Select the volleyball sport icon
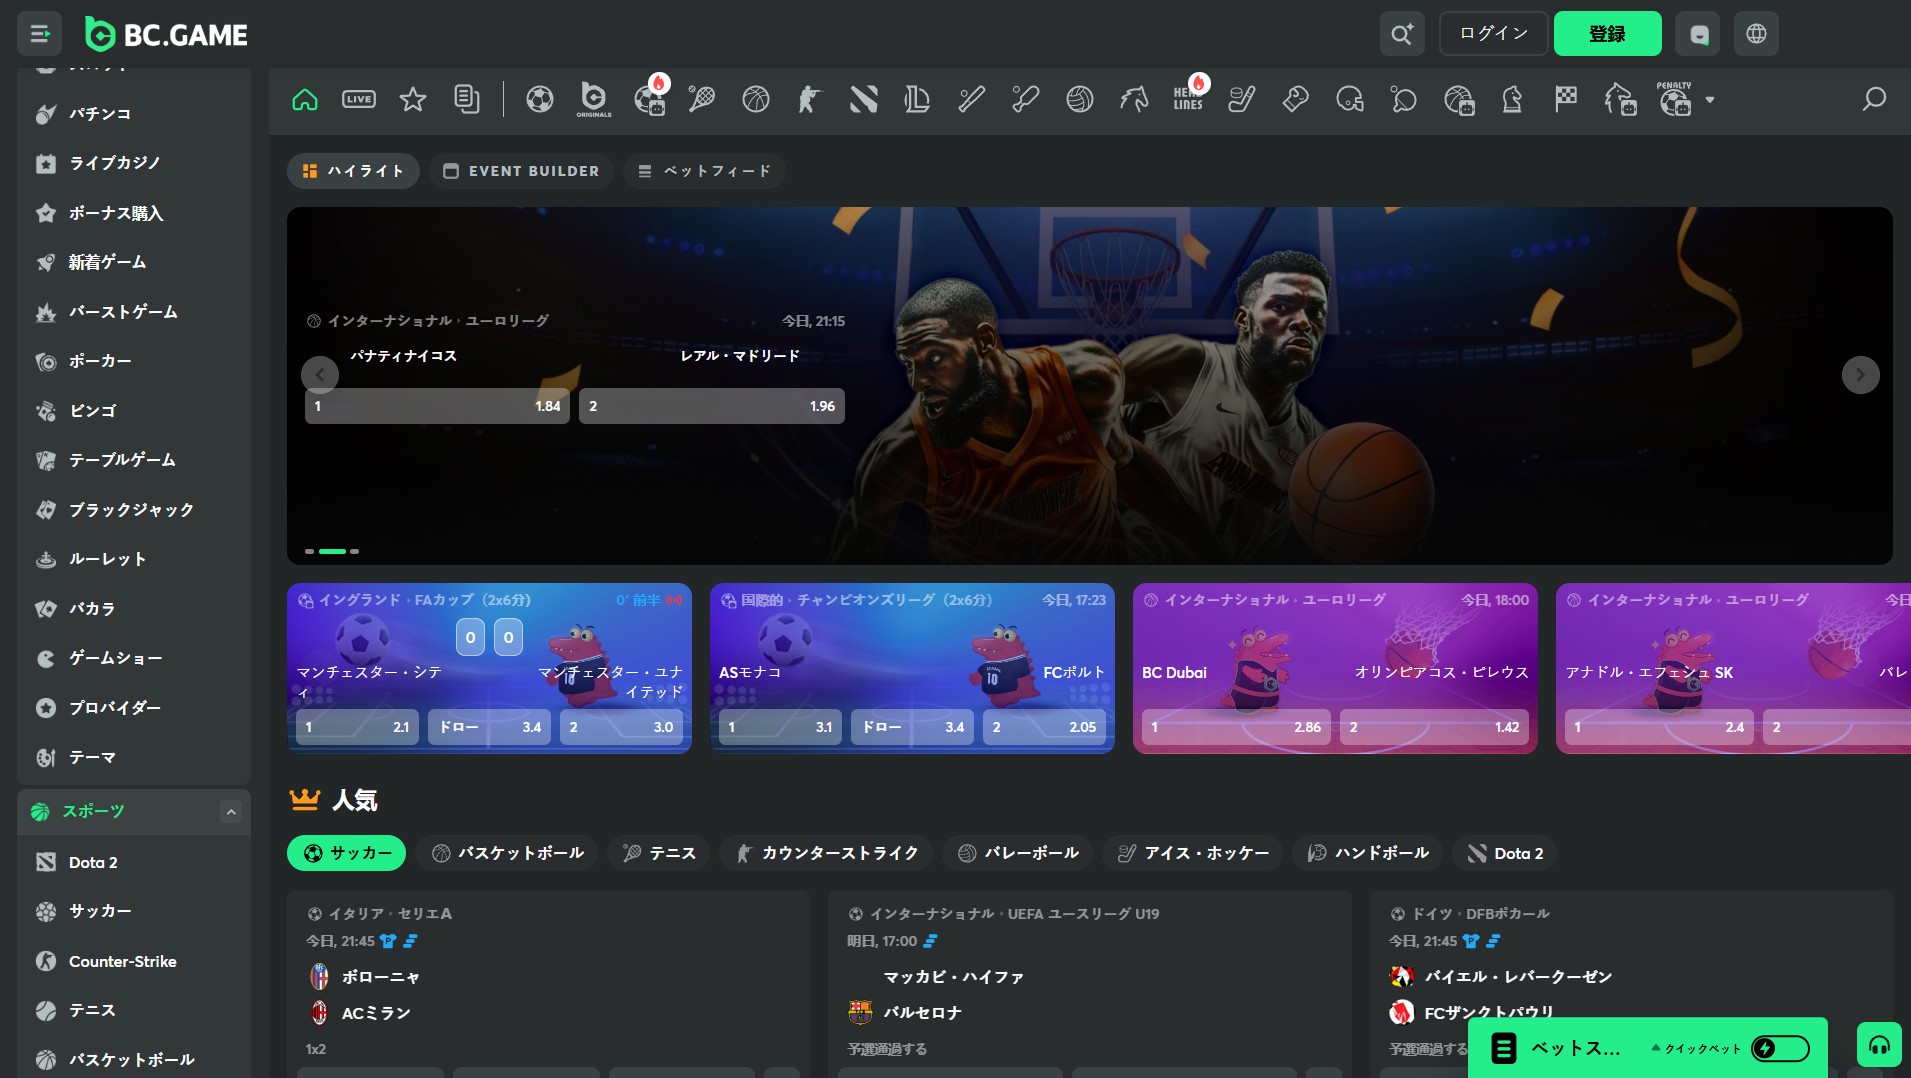This screenshot has height=1078, width=1911. click(x=1080, y=99)
